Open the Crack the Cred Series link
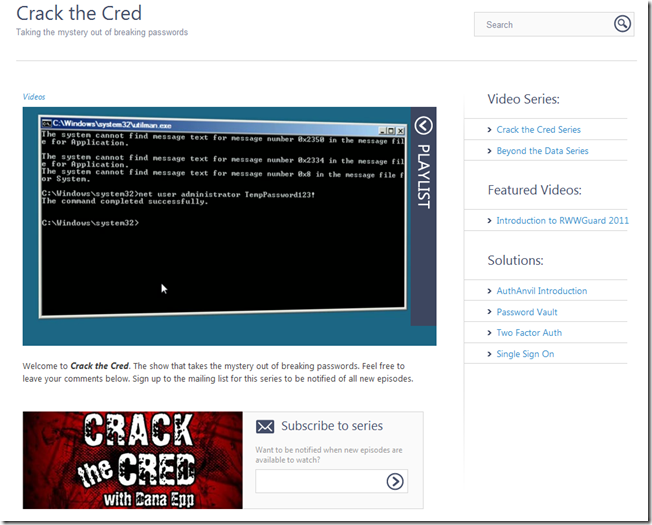Screen dimensions: 652x525 click(x=538, y=130)
